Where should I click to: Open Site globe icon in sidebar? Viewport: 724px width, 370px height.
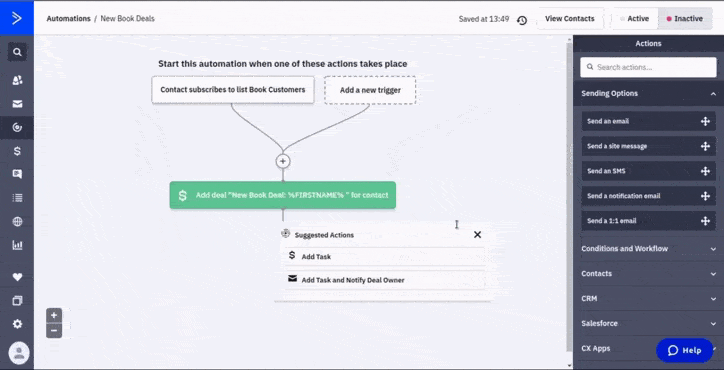(x=17, y=221)
